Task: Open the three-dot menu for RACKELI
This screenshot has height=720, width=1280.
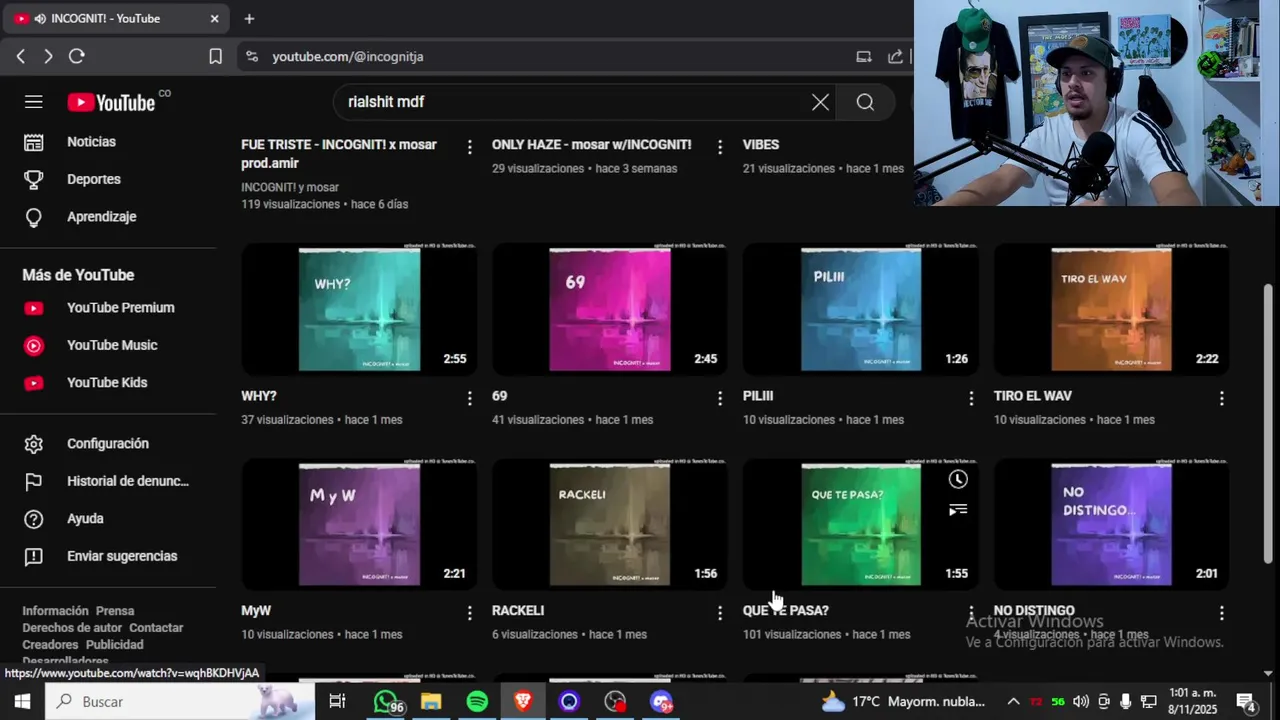Action: click(720, 613)
